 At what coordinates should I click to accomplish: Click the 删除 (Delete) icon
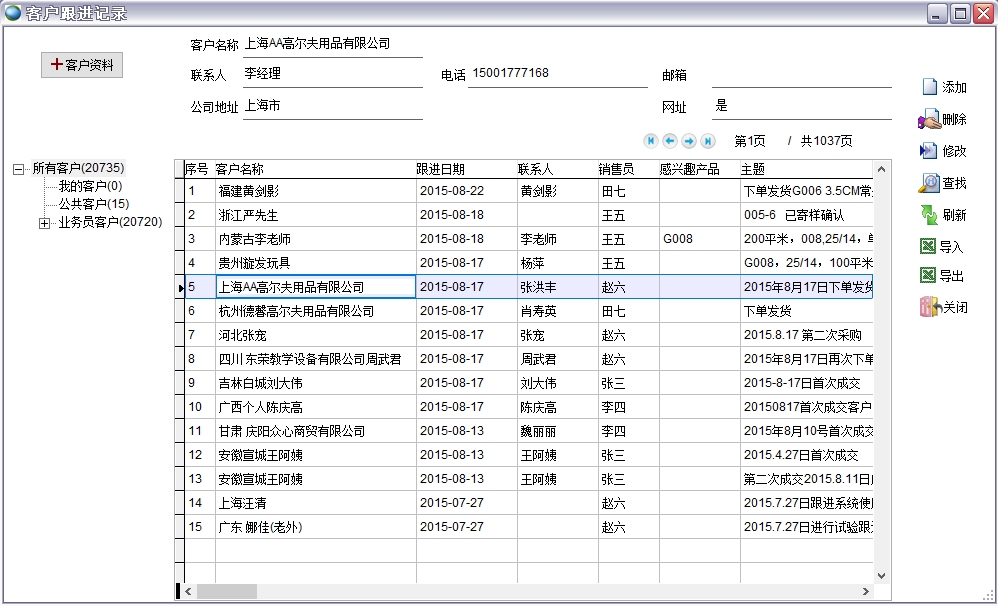(929, 119)
